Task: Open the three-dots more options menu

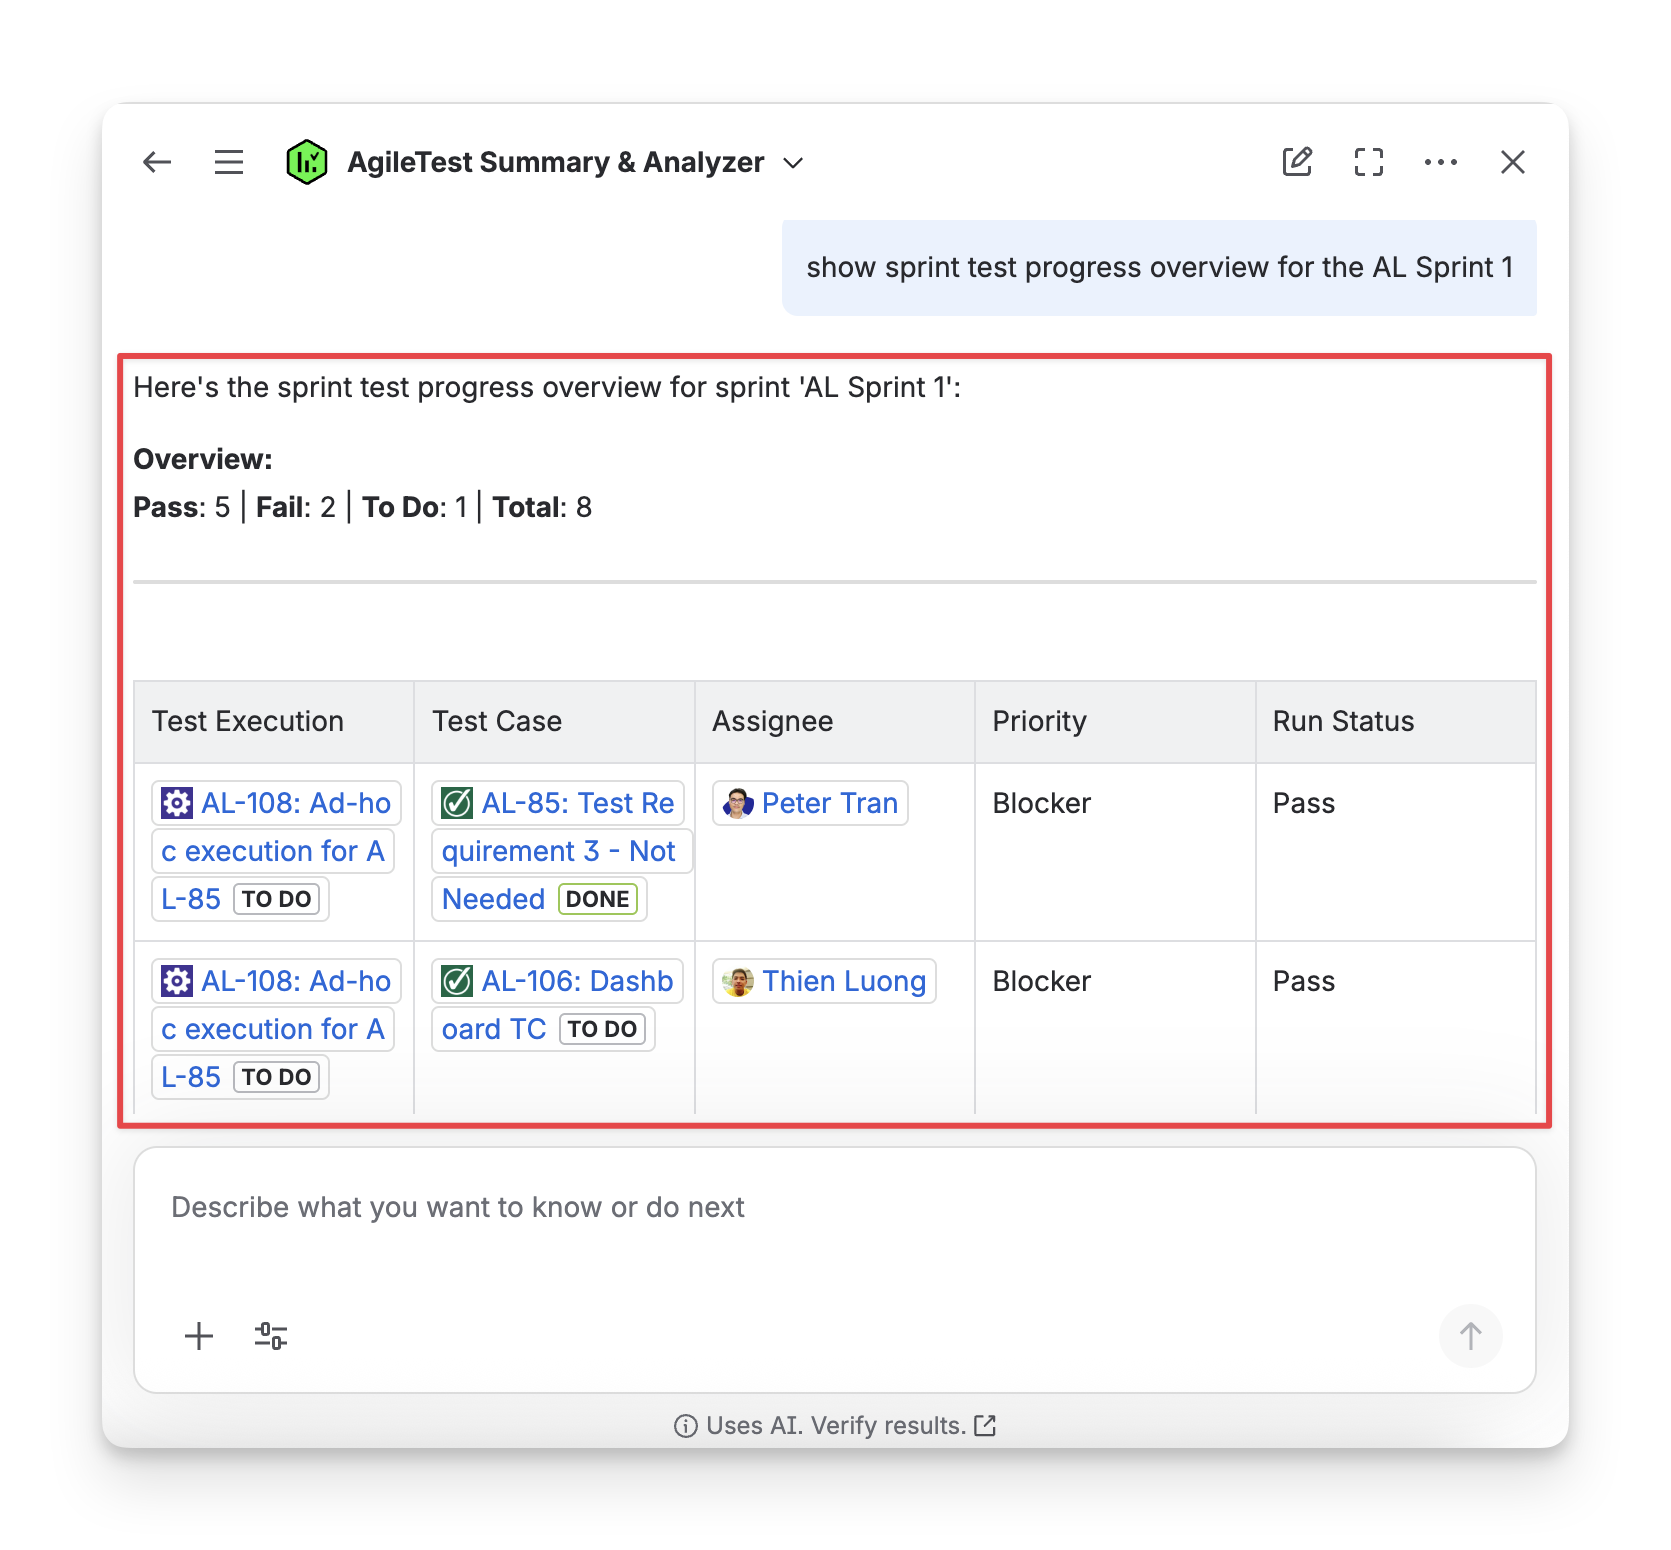Action: [x=1440, y=162]
